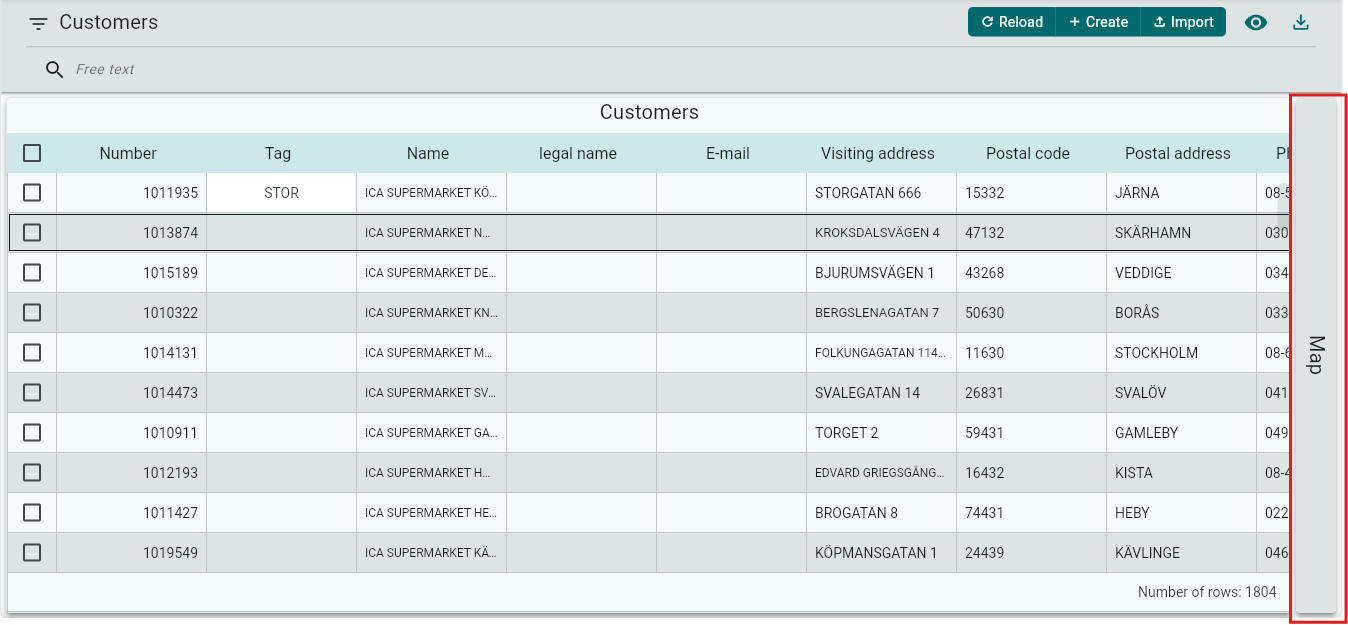Check the row for customer 1011427
The height and width of the screenshot is (625, 1348).
32,512
